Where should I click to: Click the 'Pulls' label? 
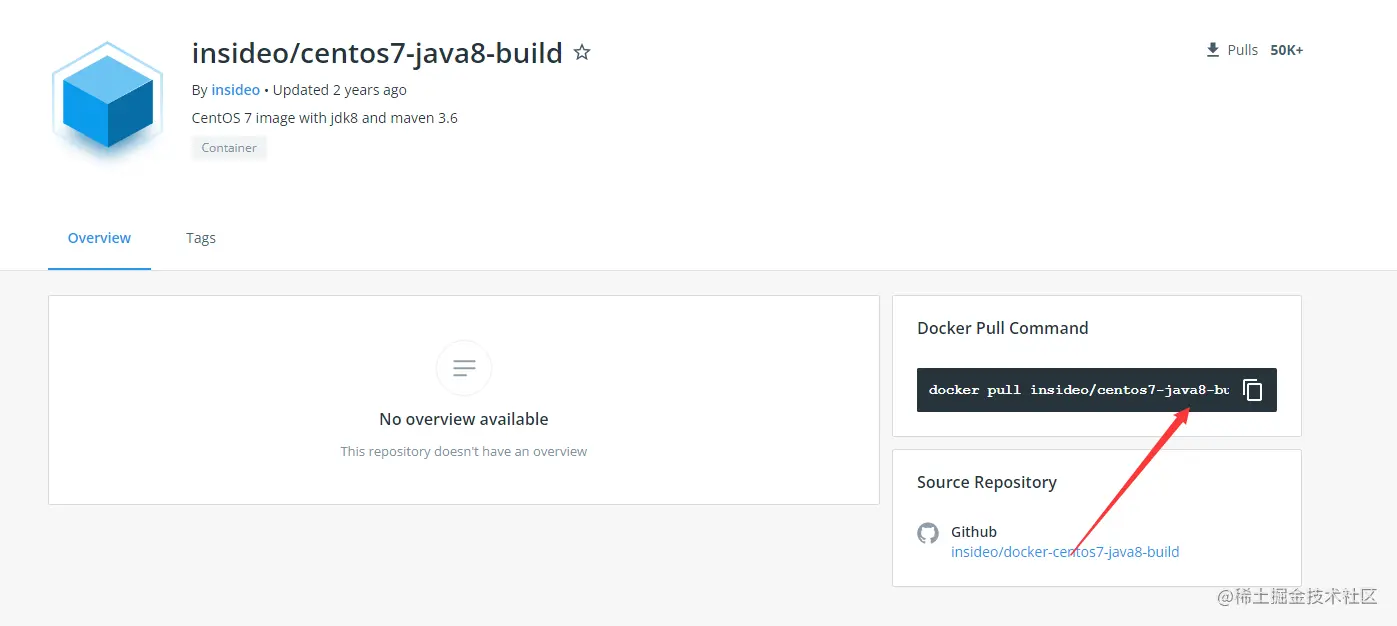pos(1243,50)
